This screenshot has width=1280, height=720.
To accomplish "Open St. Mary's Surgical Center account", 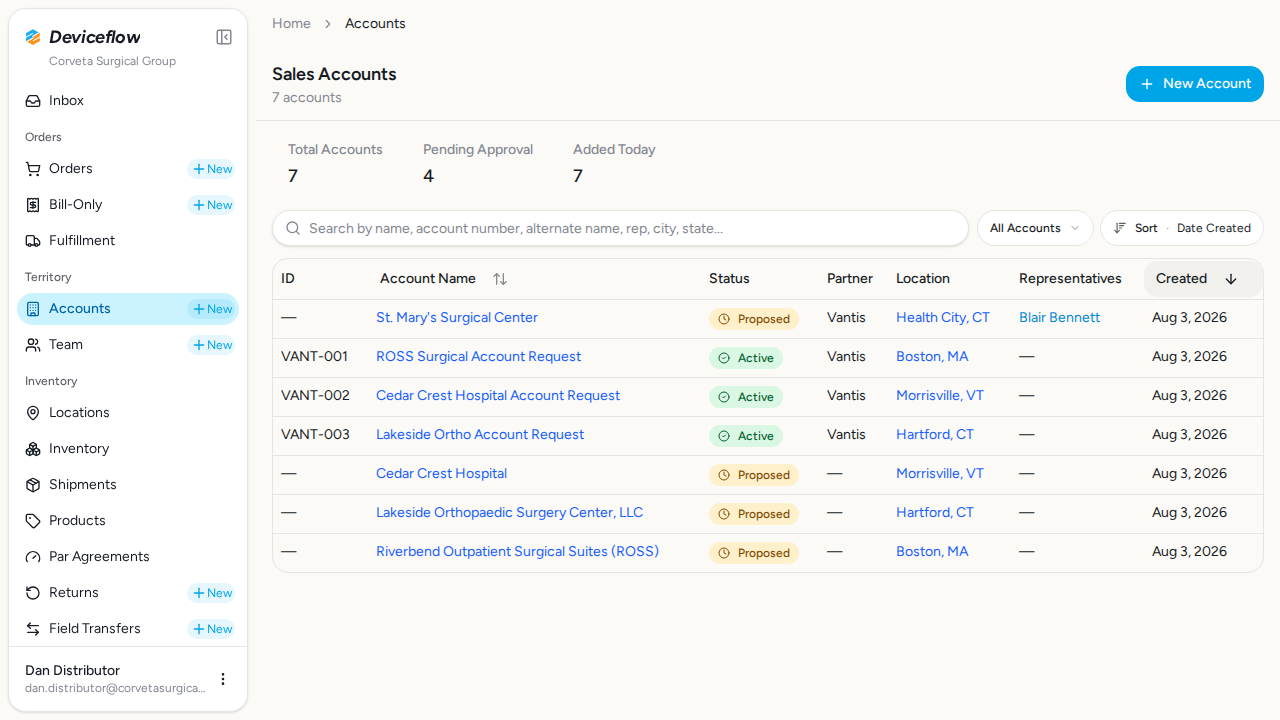I will click(x=457, y=318).
